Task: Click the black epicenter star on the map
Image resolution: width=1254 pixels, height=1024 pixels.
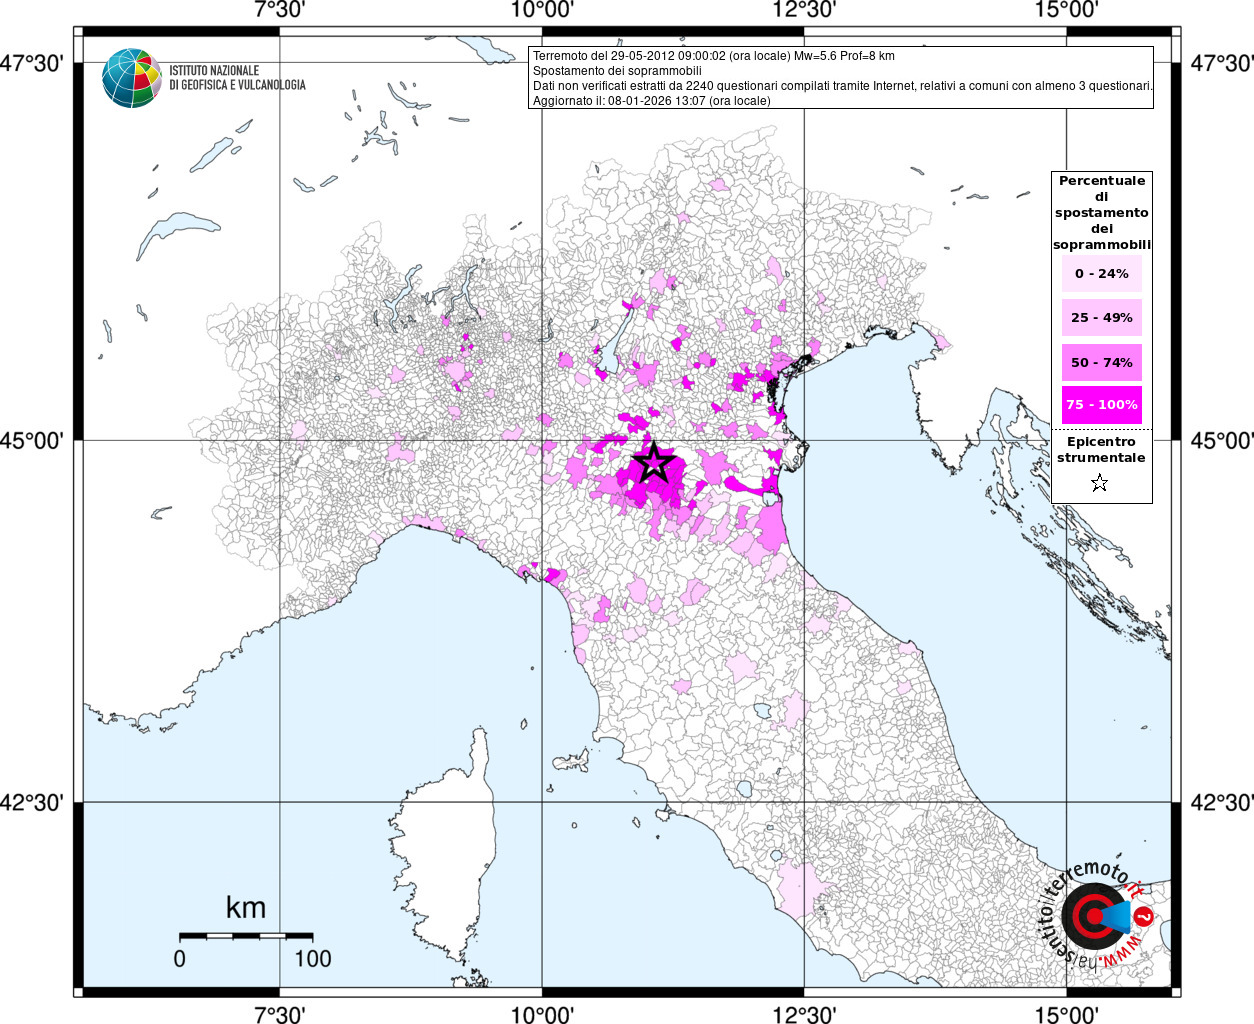Action: point(653,463)
